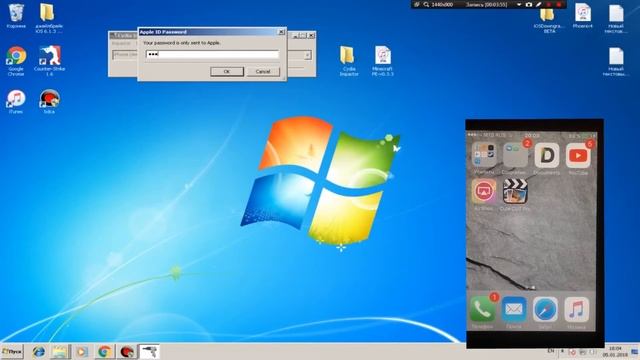Click the taskbar clock showing the date

pos(615,352)
